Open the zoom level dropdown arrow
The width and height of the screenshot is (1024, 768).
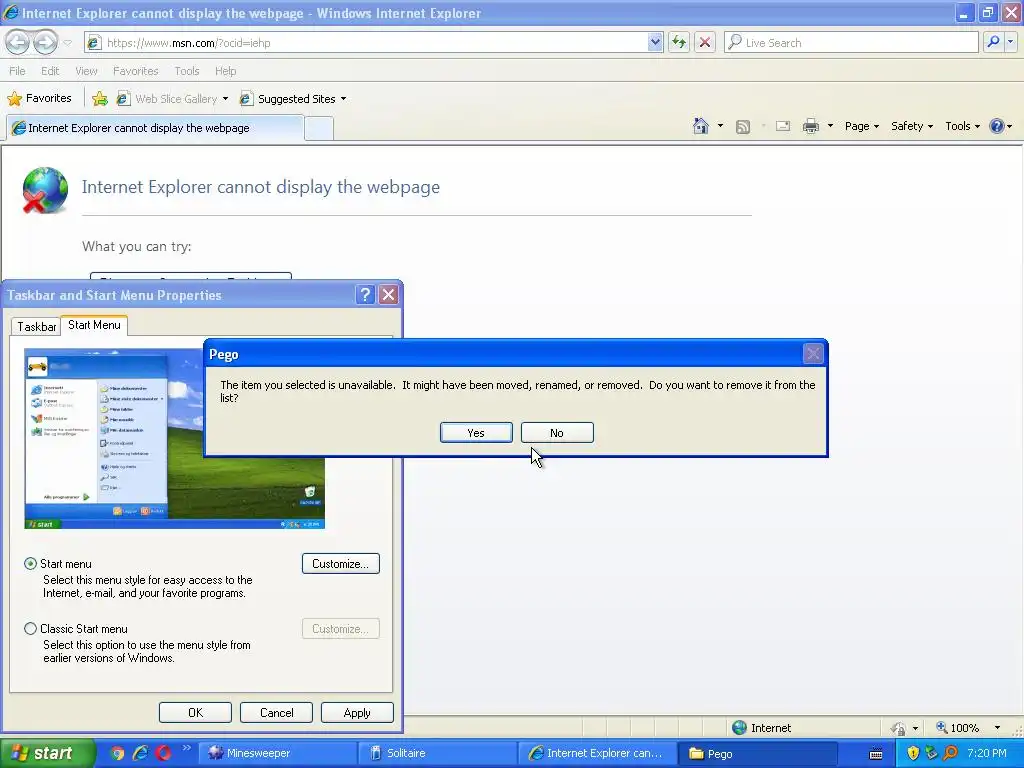997,728
